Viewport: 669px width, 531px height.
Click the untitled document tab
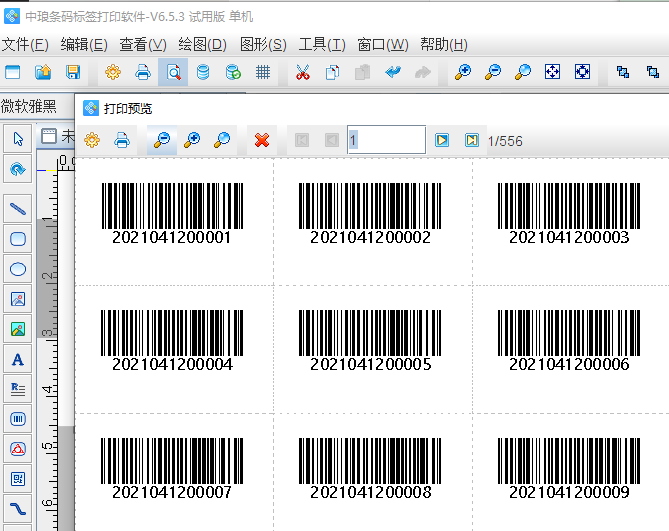coord(57,136)
